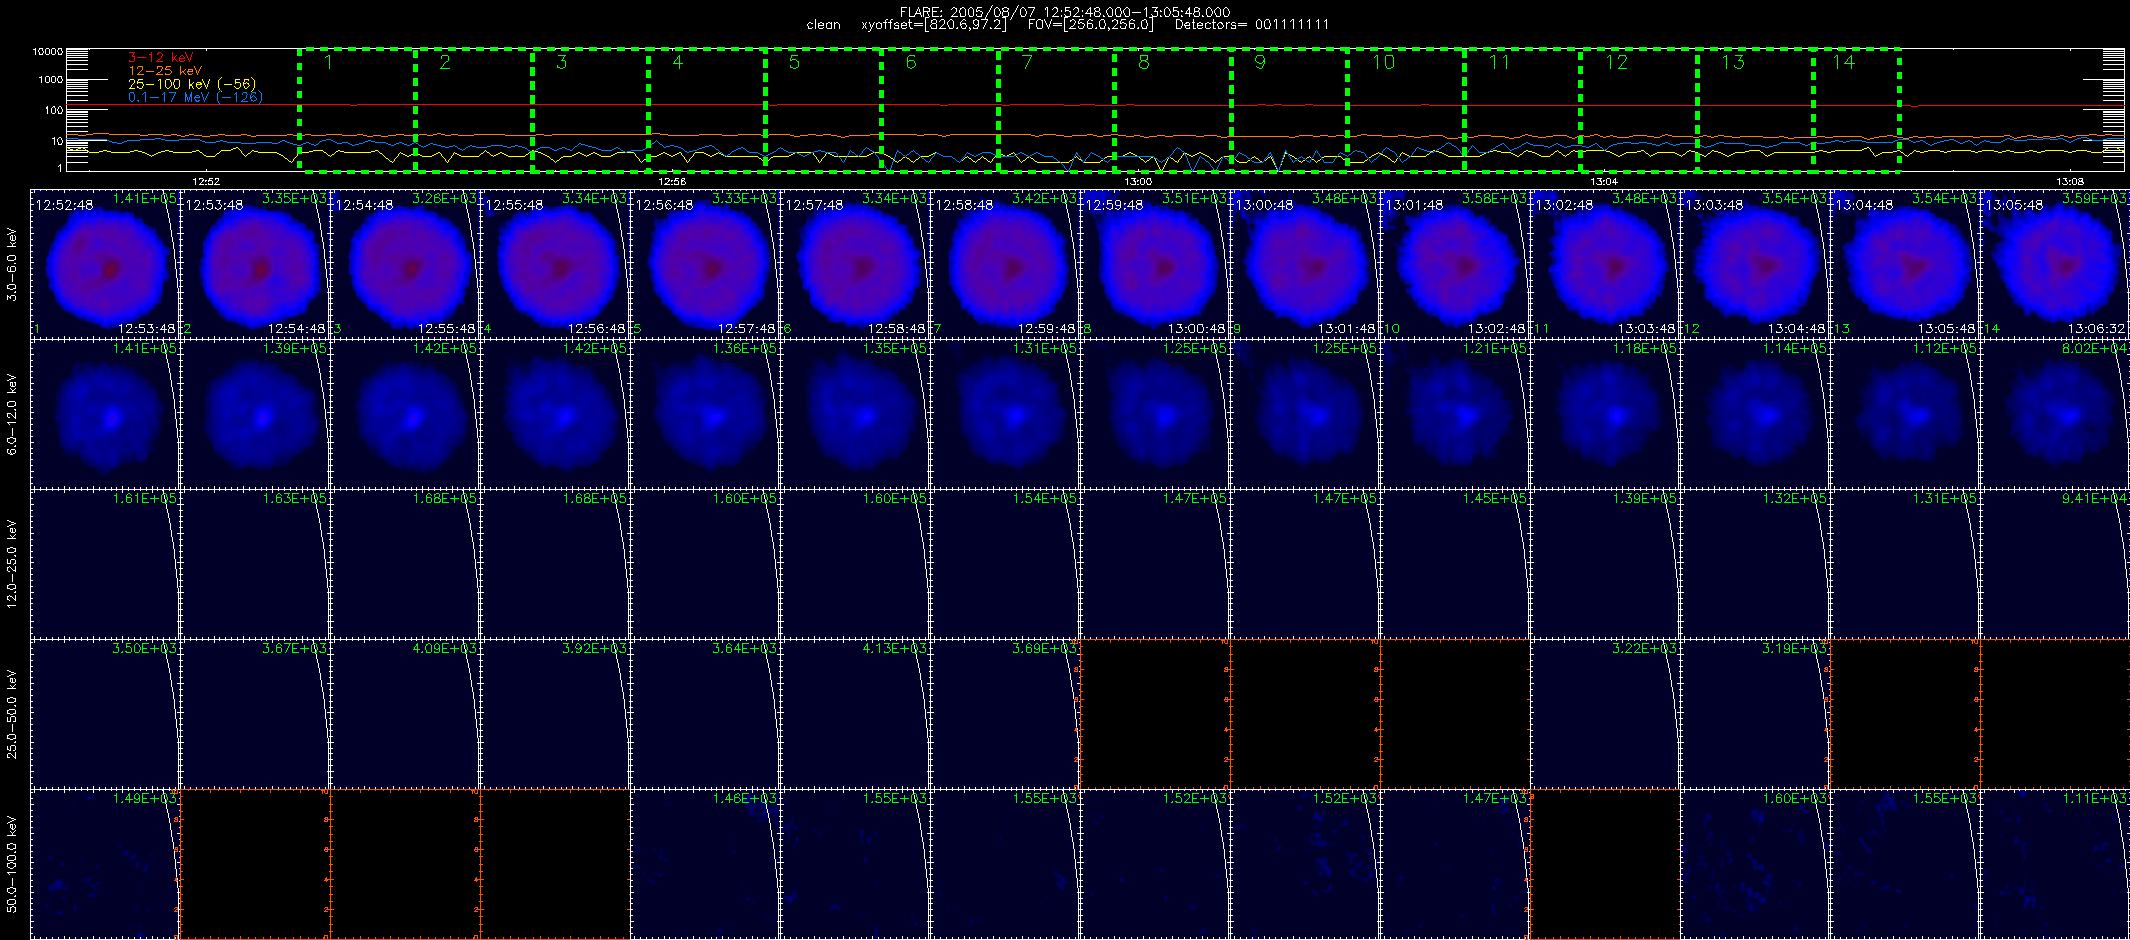Screen dimensions: 2130x940
Task: Open the 12.0-25.0 keV panel labeled 1.54E+05
Action: pyautogui.click(x=1005, y=564)
